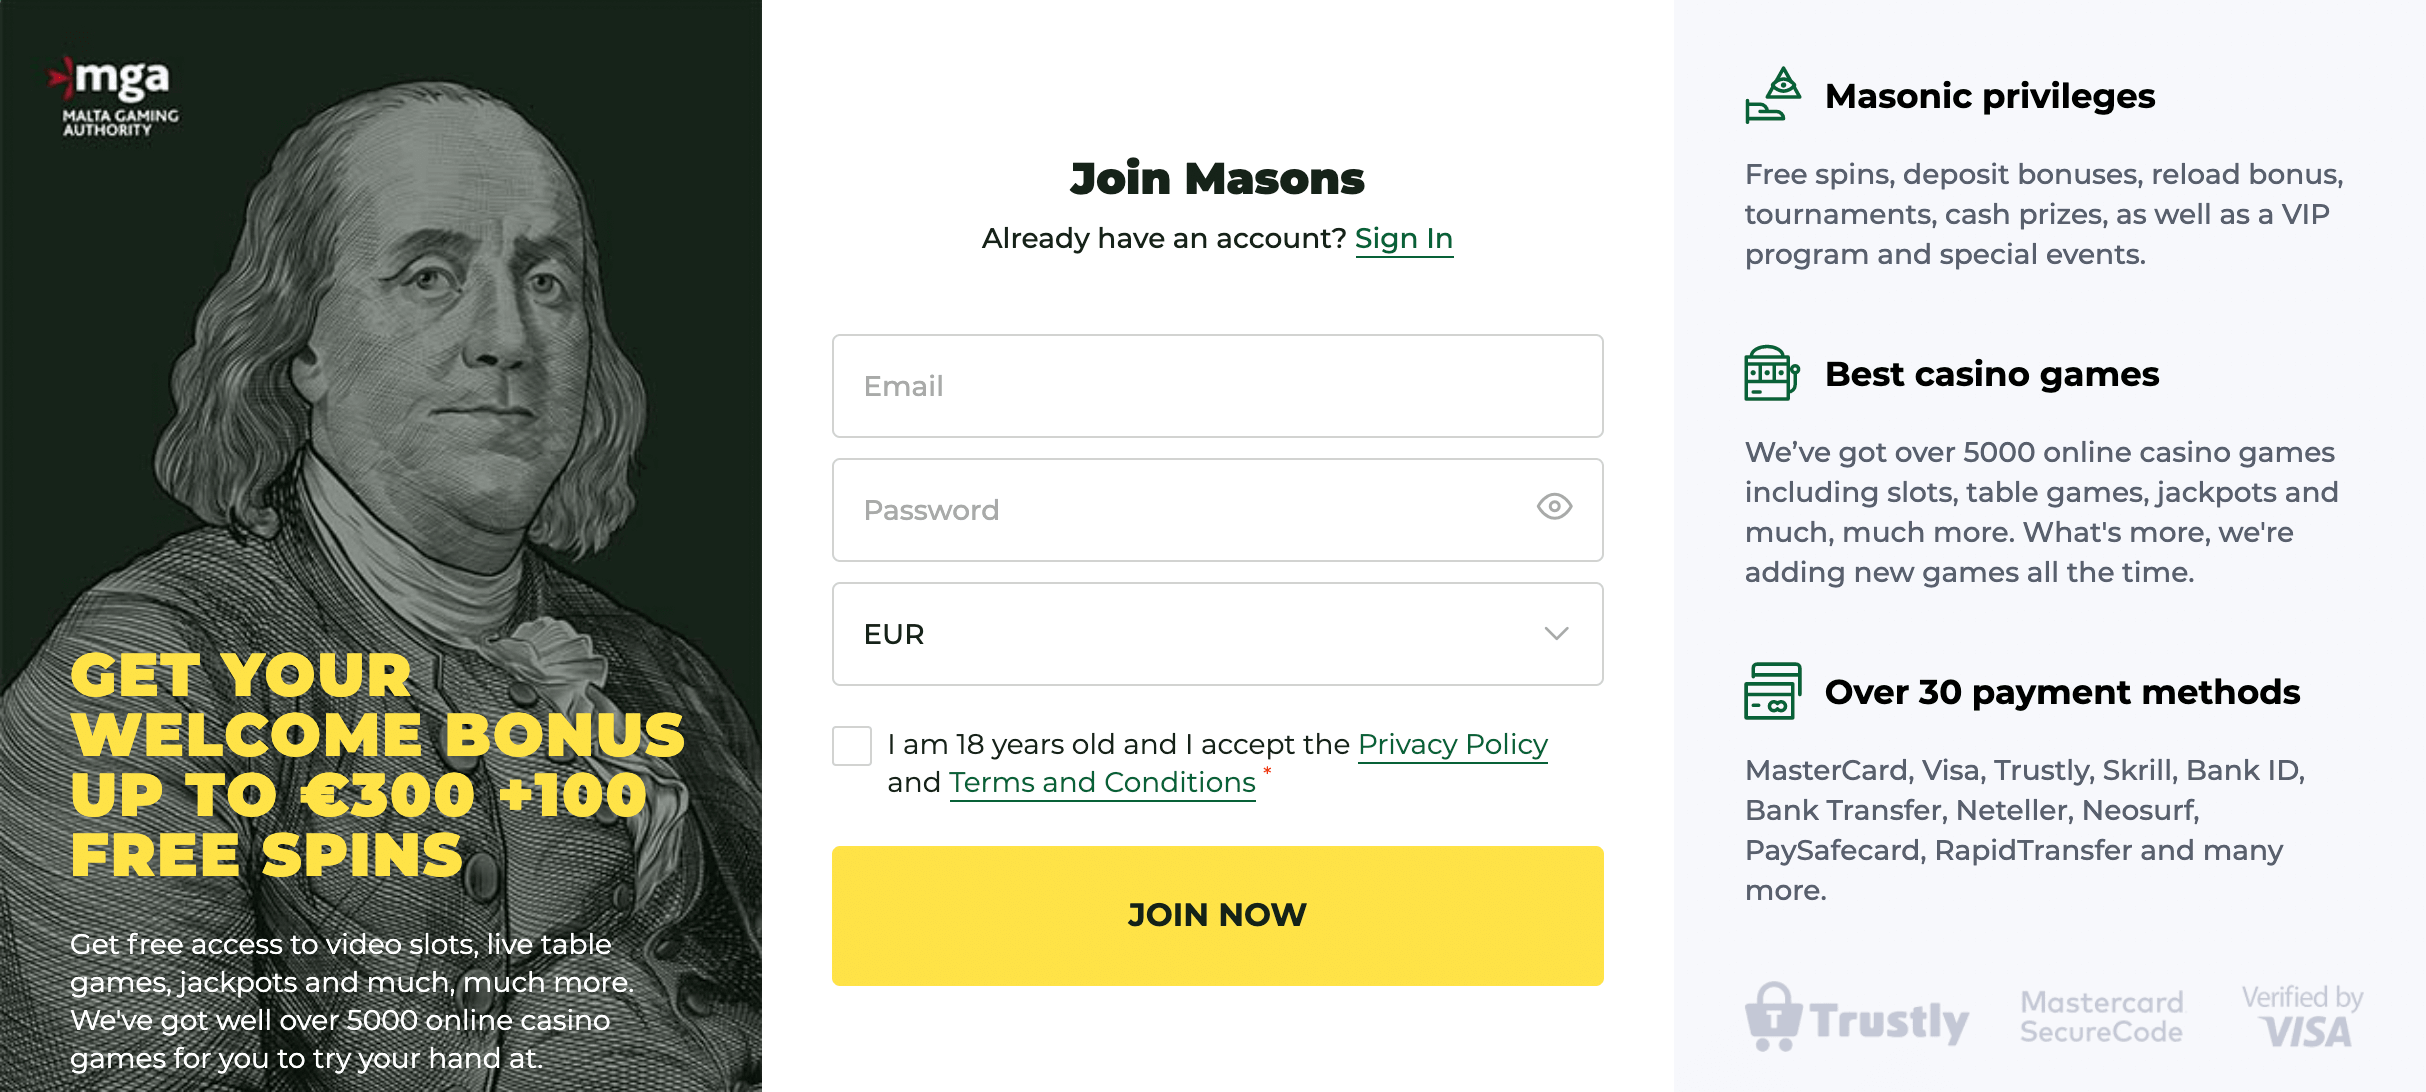
Task: Open the Privacy Policy link
Action: (1452, 744)
